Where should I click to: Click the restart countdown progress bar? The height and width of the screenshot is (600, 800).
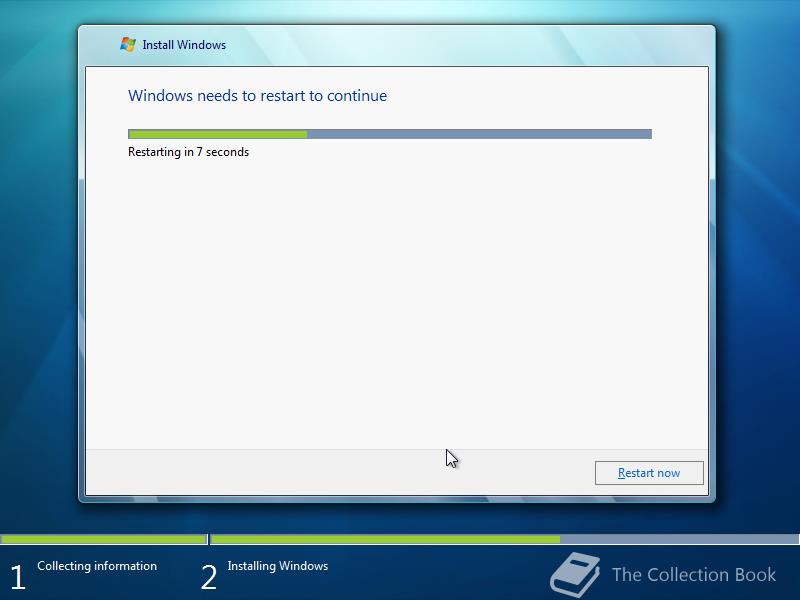pyautogui.click(x=390, y=134)
